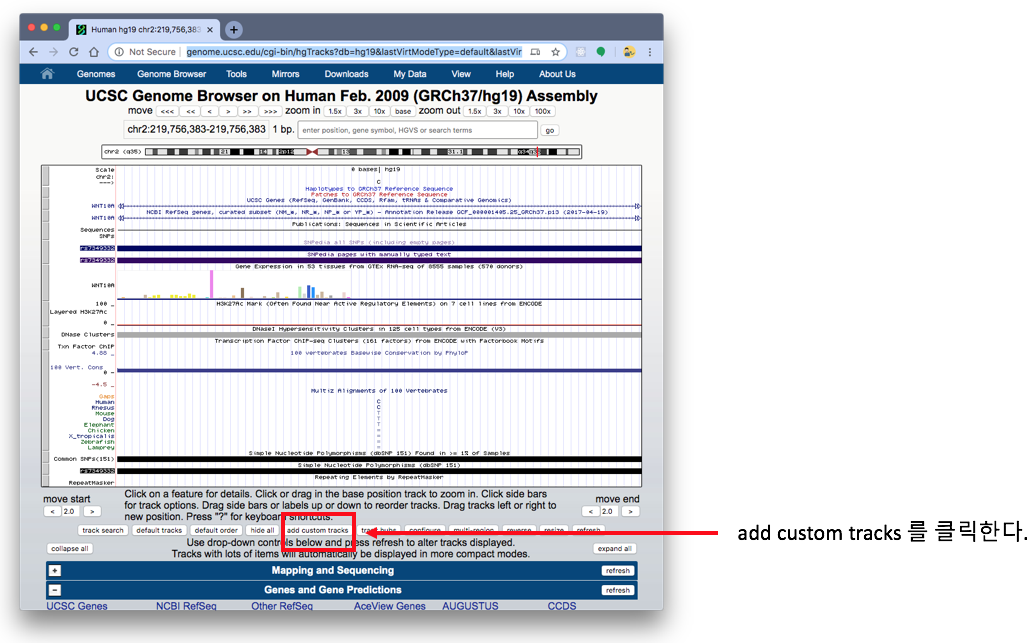
Task: Go back with the browser back arrow
Action: (x=34, y=52)
